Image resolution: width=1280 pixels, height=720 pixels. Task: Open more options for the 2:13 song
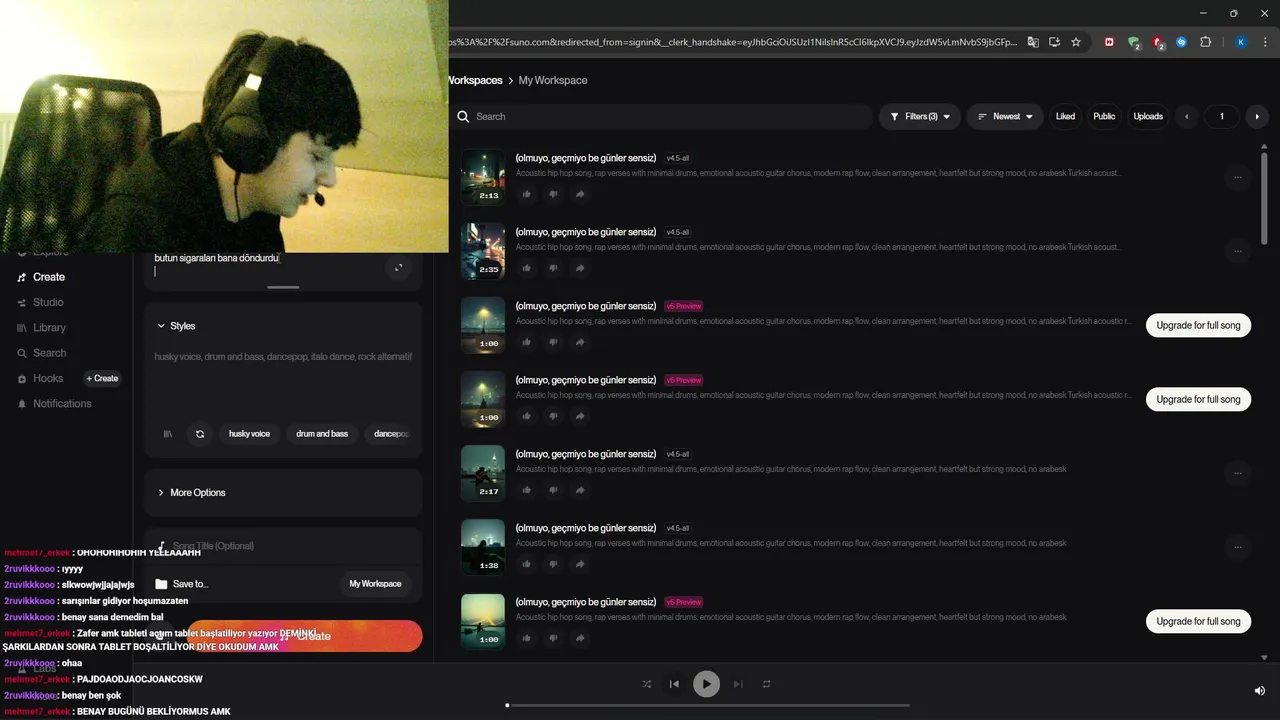pos(1238,177)
